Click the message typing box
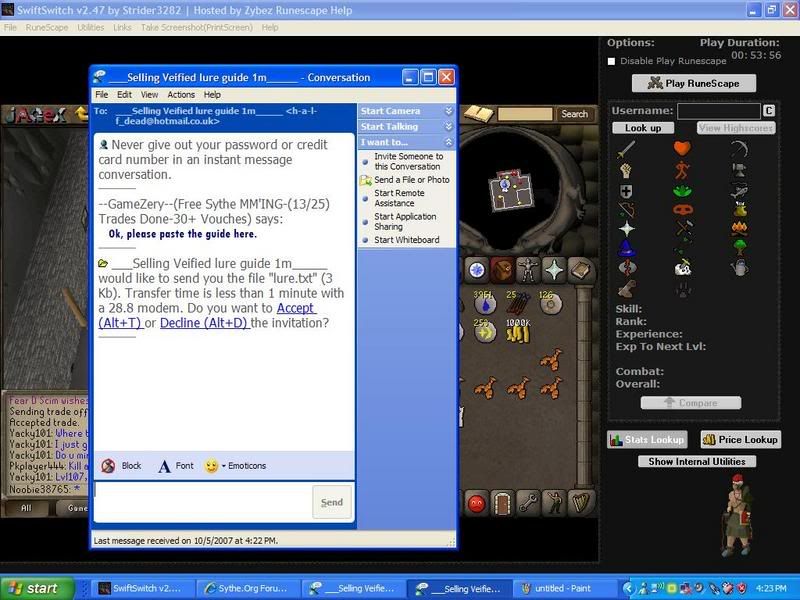The height and width of the screenshot is (600, 800). (x=203, y=502)
